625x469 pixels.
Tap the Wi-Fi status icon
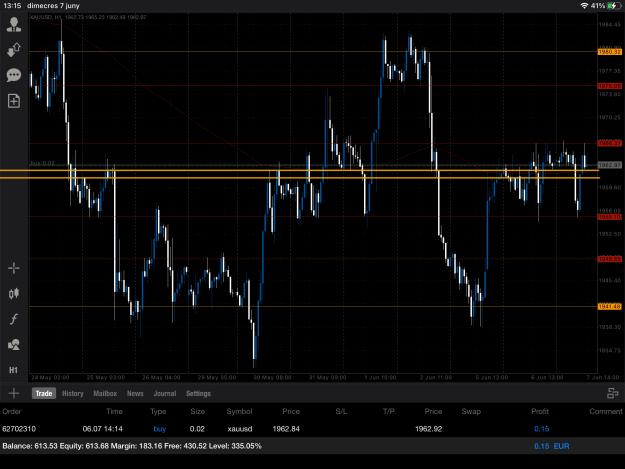[x=584, y=6]
